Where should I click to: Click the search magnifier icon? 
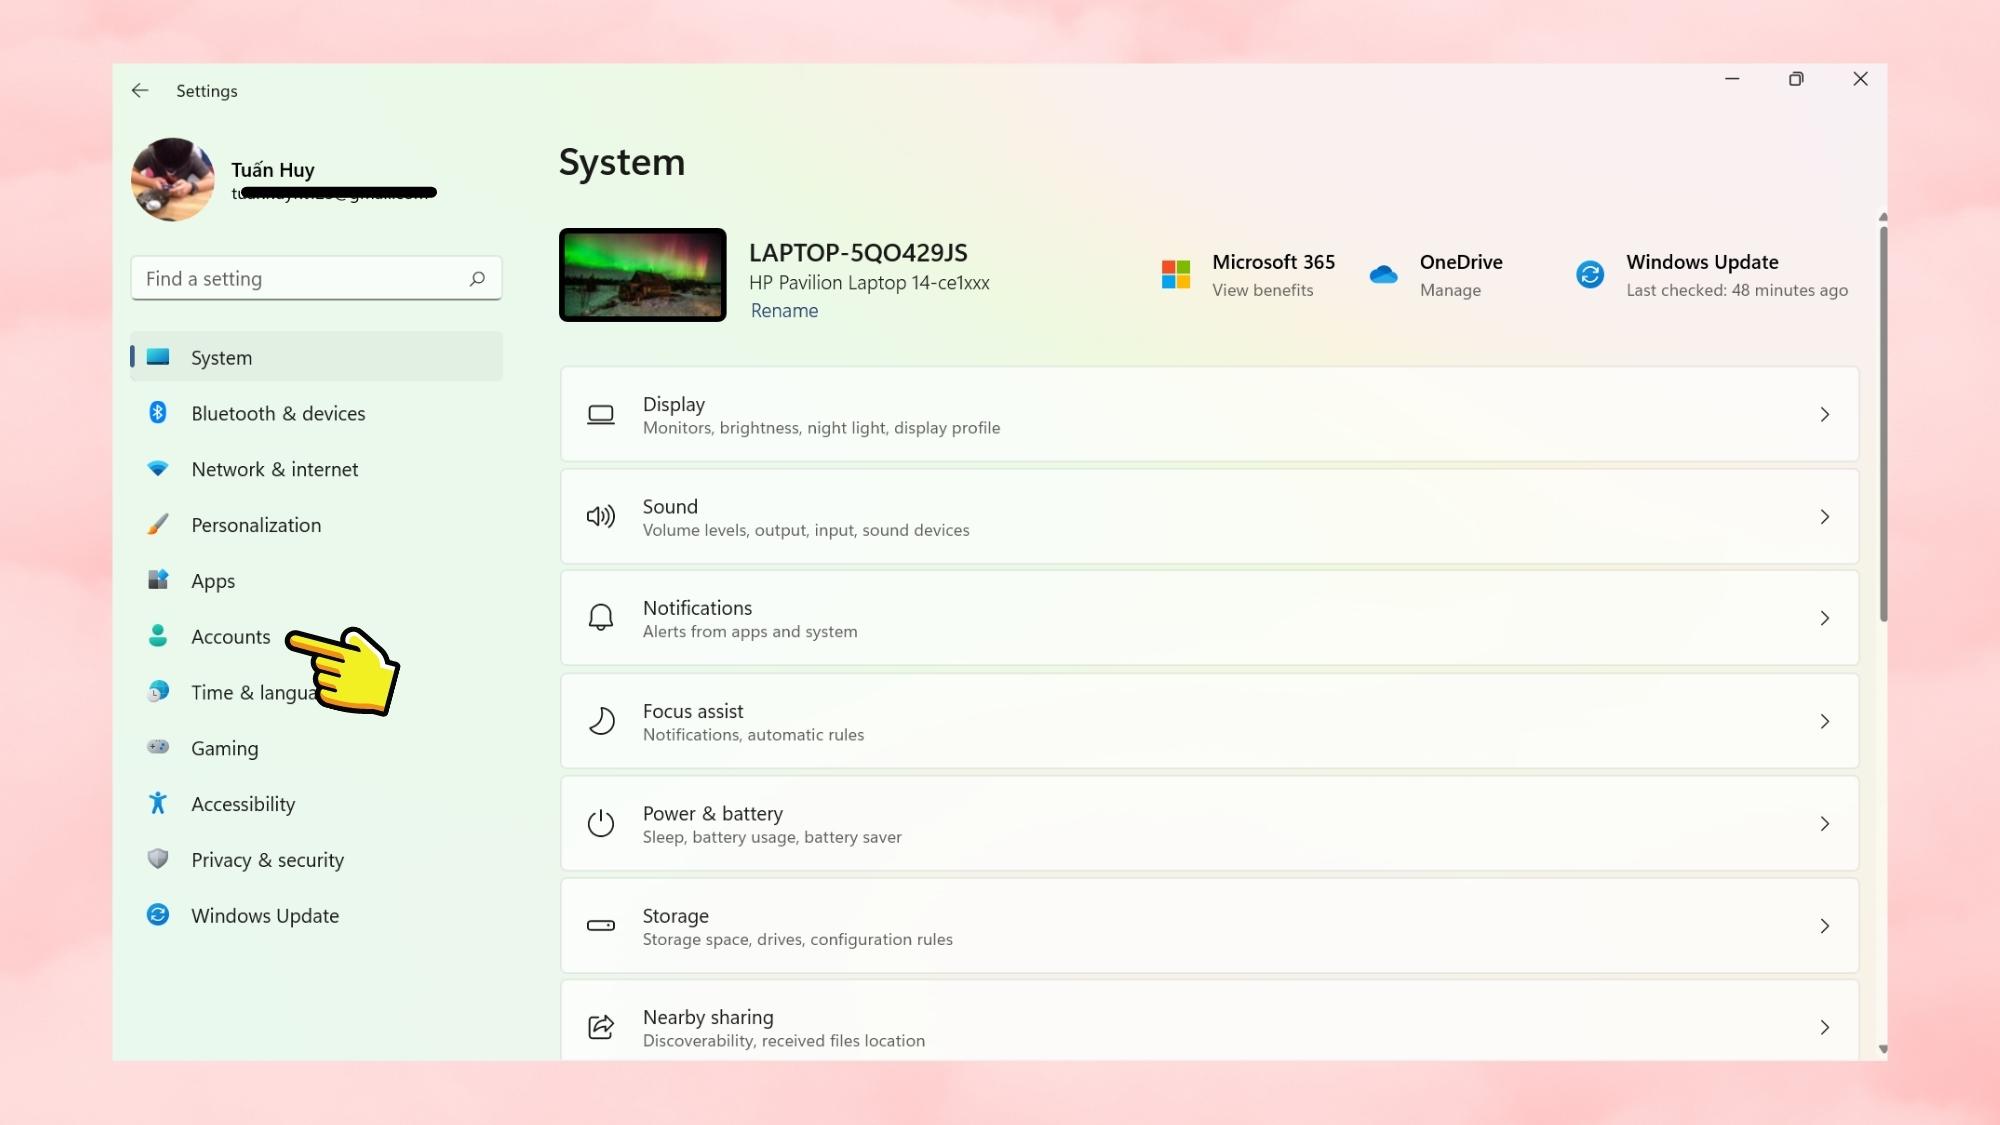click(477, 279)
